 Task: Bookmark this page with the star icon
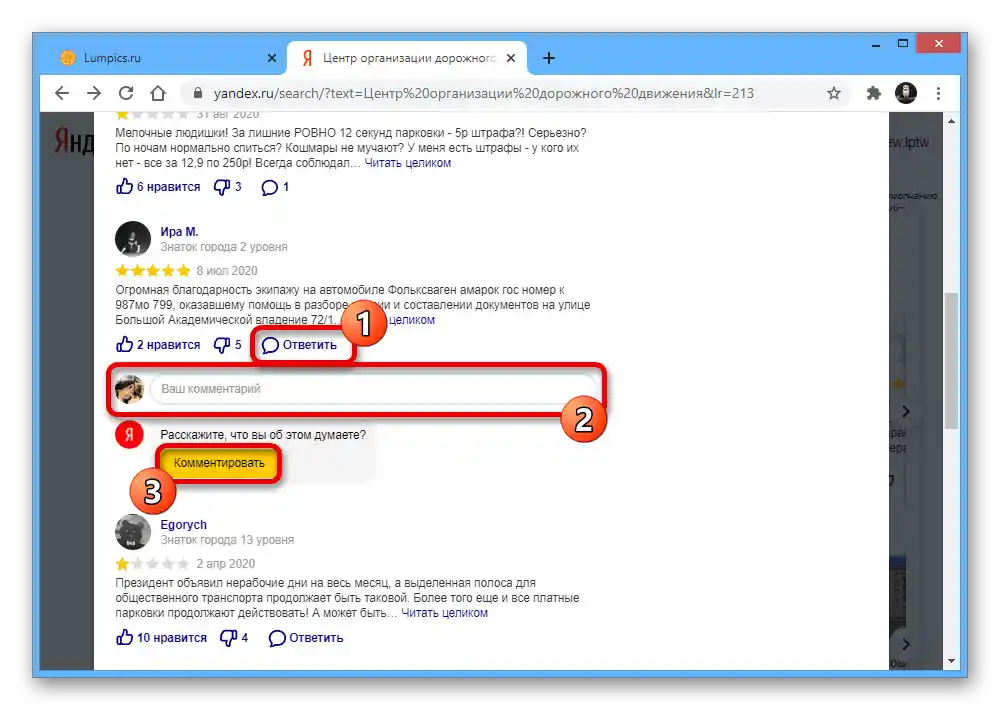tap(834, 93)
